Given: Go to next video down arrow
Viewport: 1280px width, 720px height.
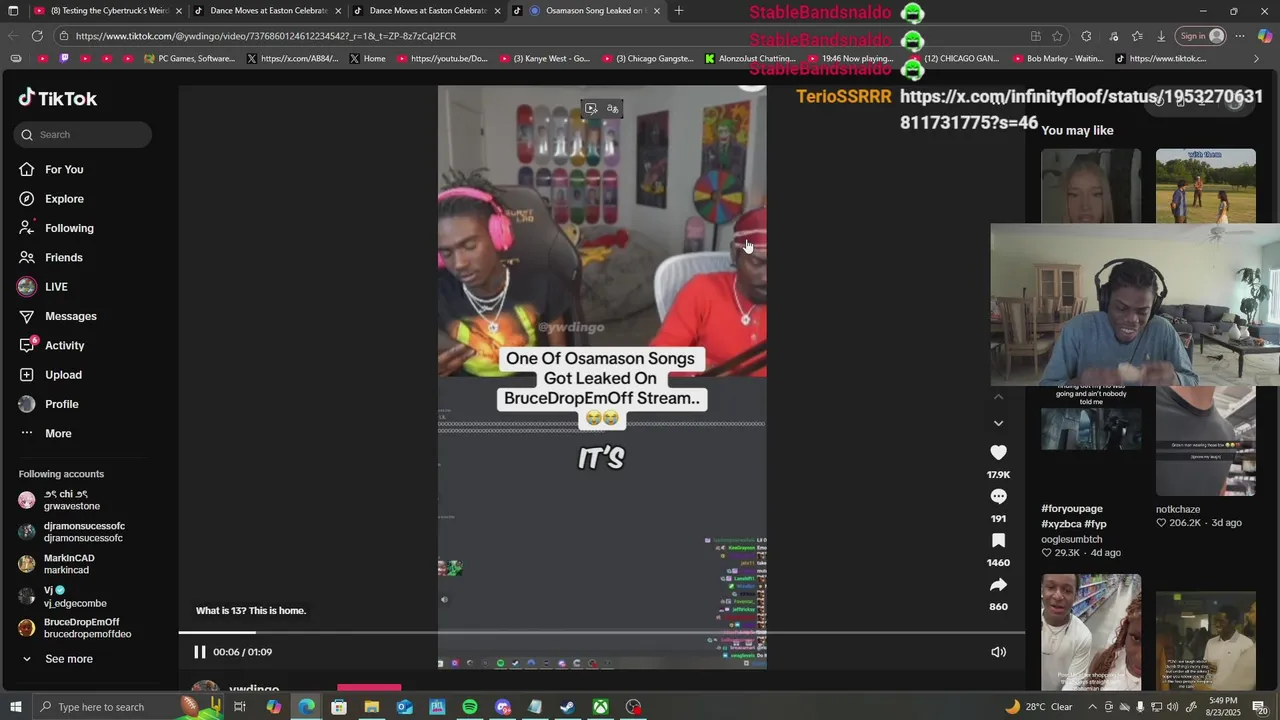Looking at the screenshot, I should click(998, 423).
